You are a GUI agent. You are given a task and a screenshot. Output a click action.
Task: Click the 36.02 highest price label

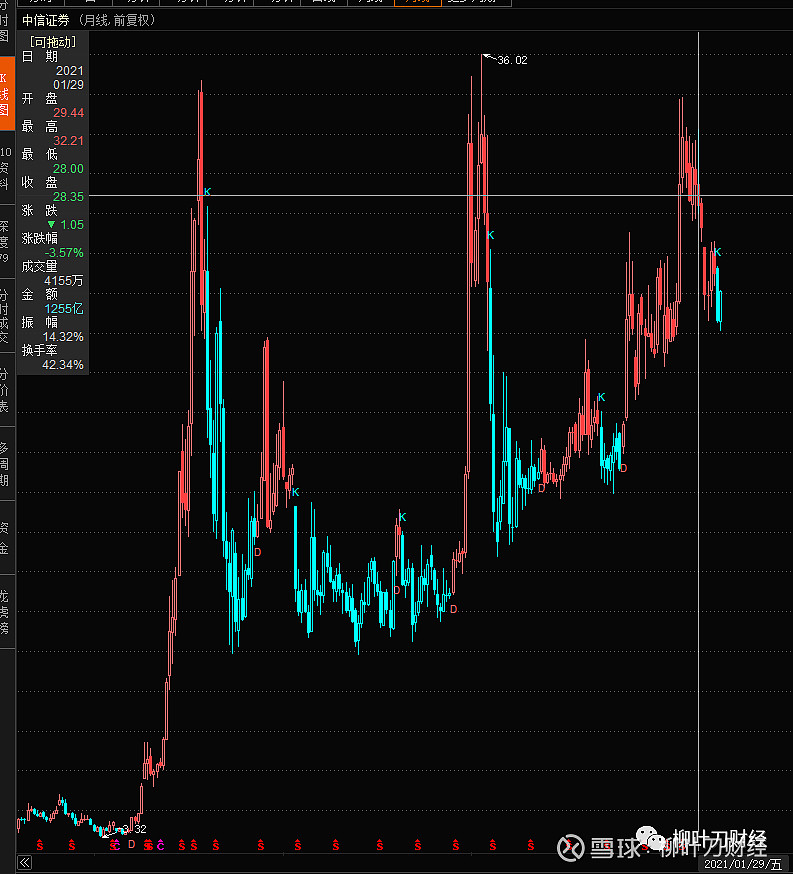pos(512,60)
